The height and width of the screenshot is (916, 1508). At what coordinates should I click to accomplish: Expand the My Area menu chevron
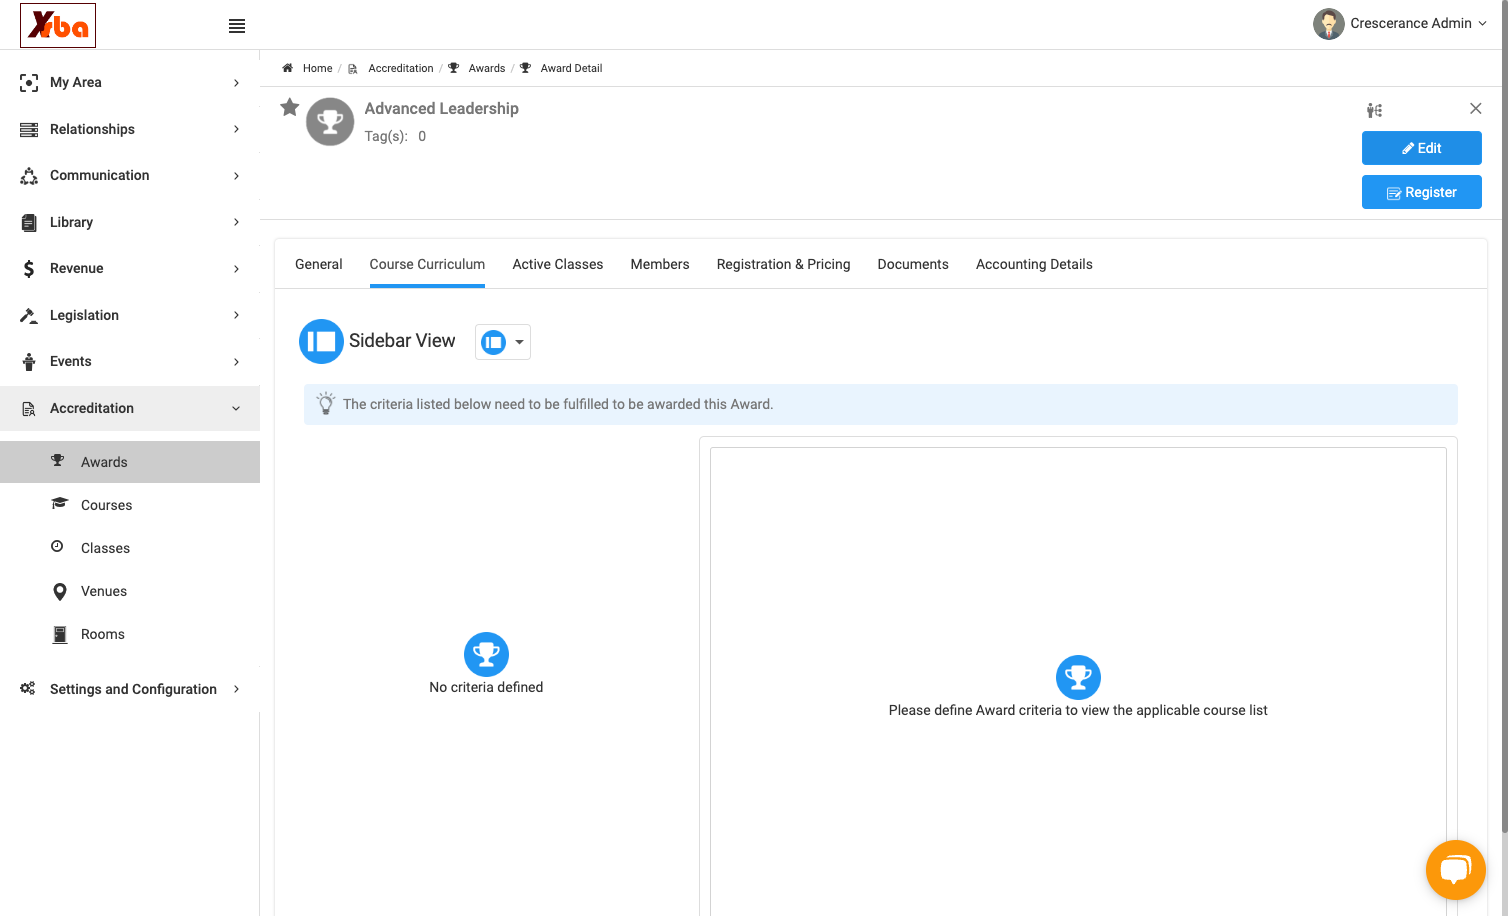[236, 83]
